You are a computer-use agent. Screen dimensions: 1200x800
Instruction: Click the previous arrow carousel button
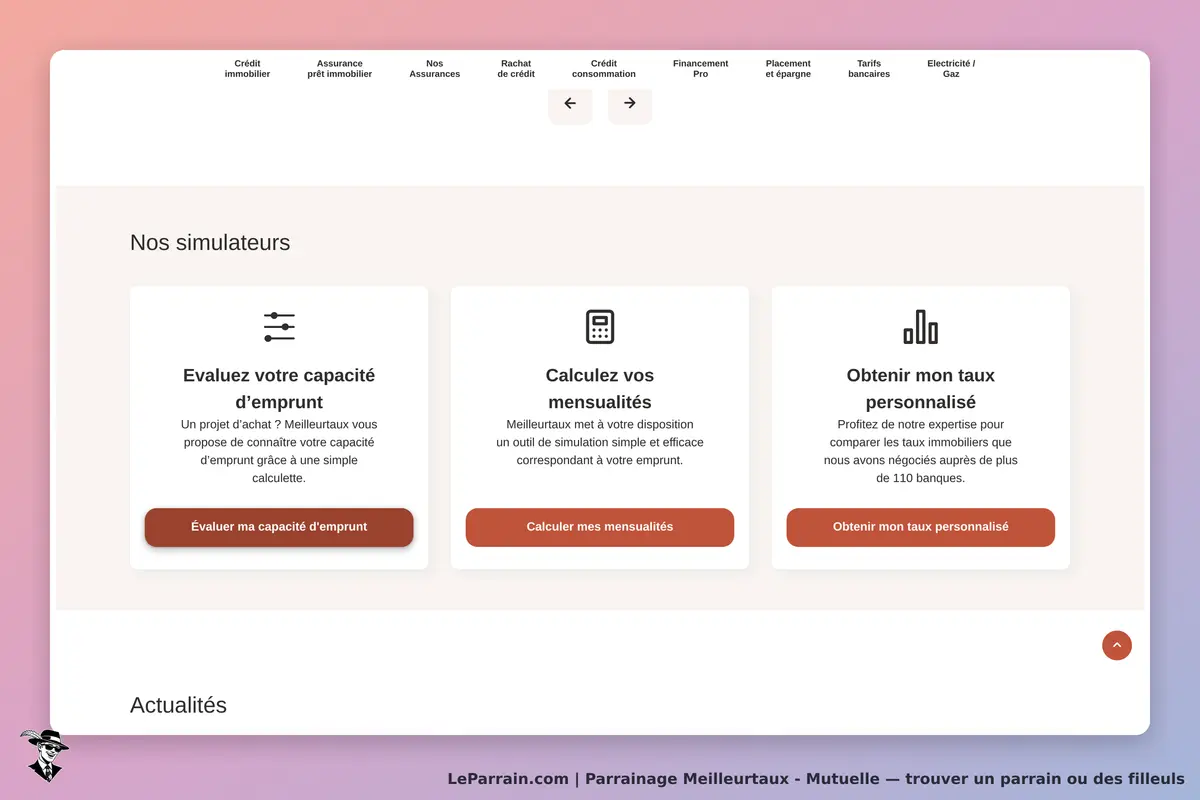click(570, 104)
